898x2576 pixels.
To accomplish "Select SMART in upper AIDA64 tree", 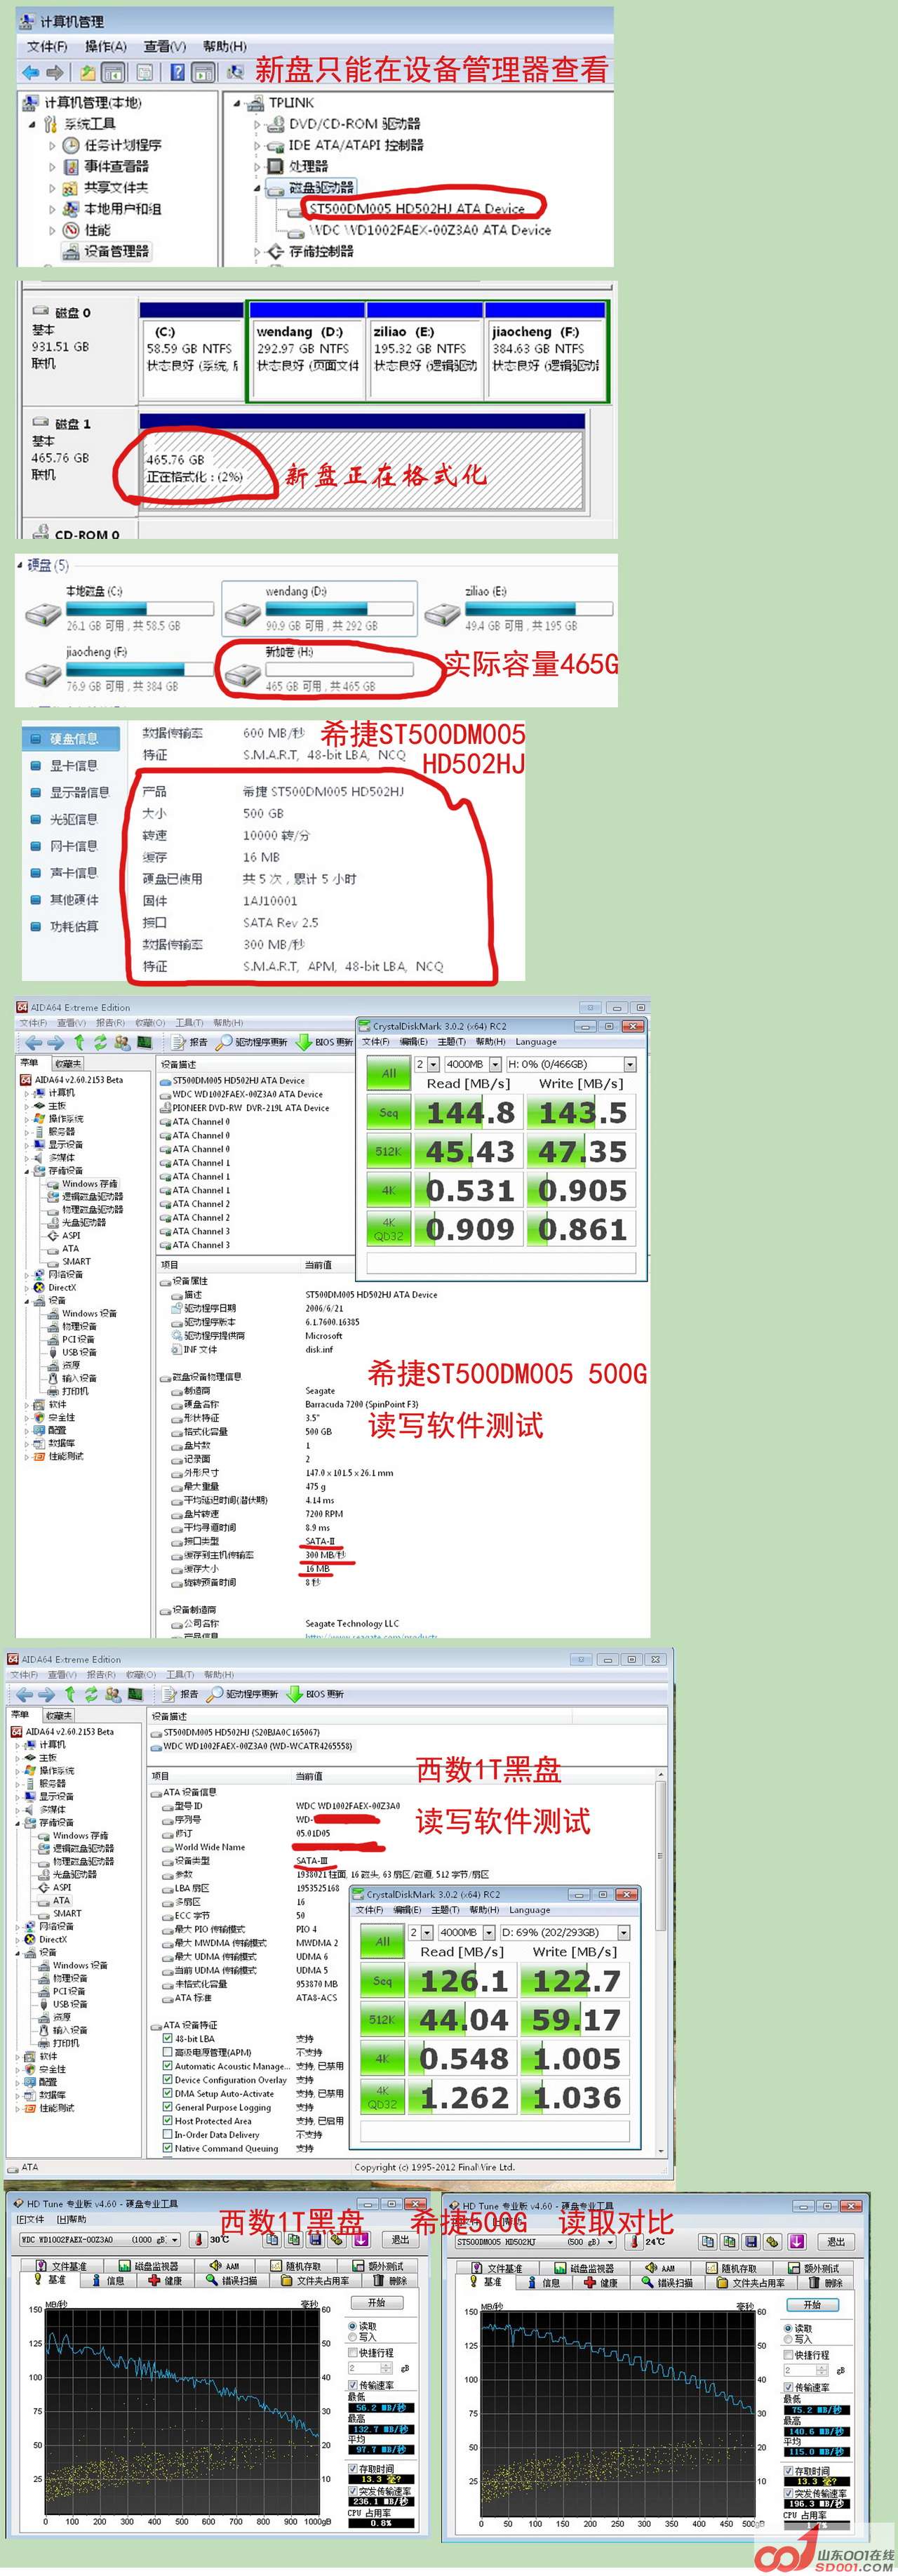I will click(x=76, y=1262).
